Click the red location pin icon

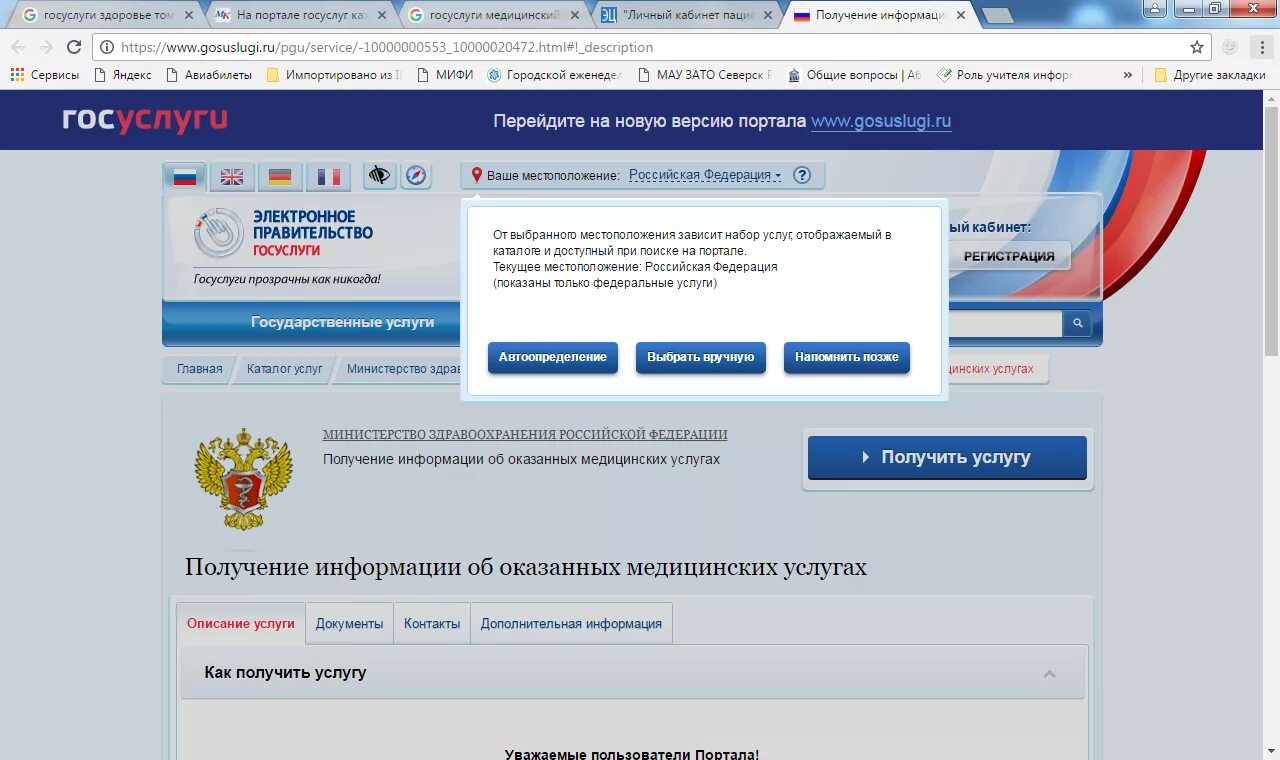477,175
